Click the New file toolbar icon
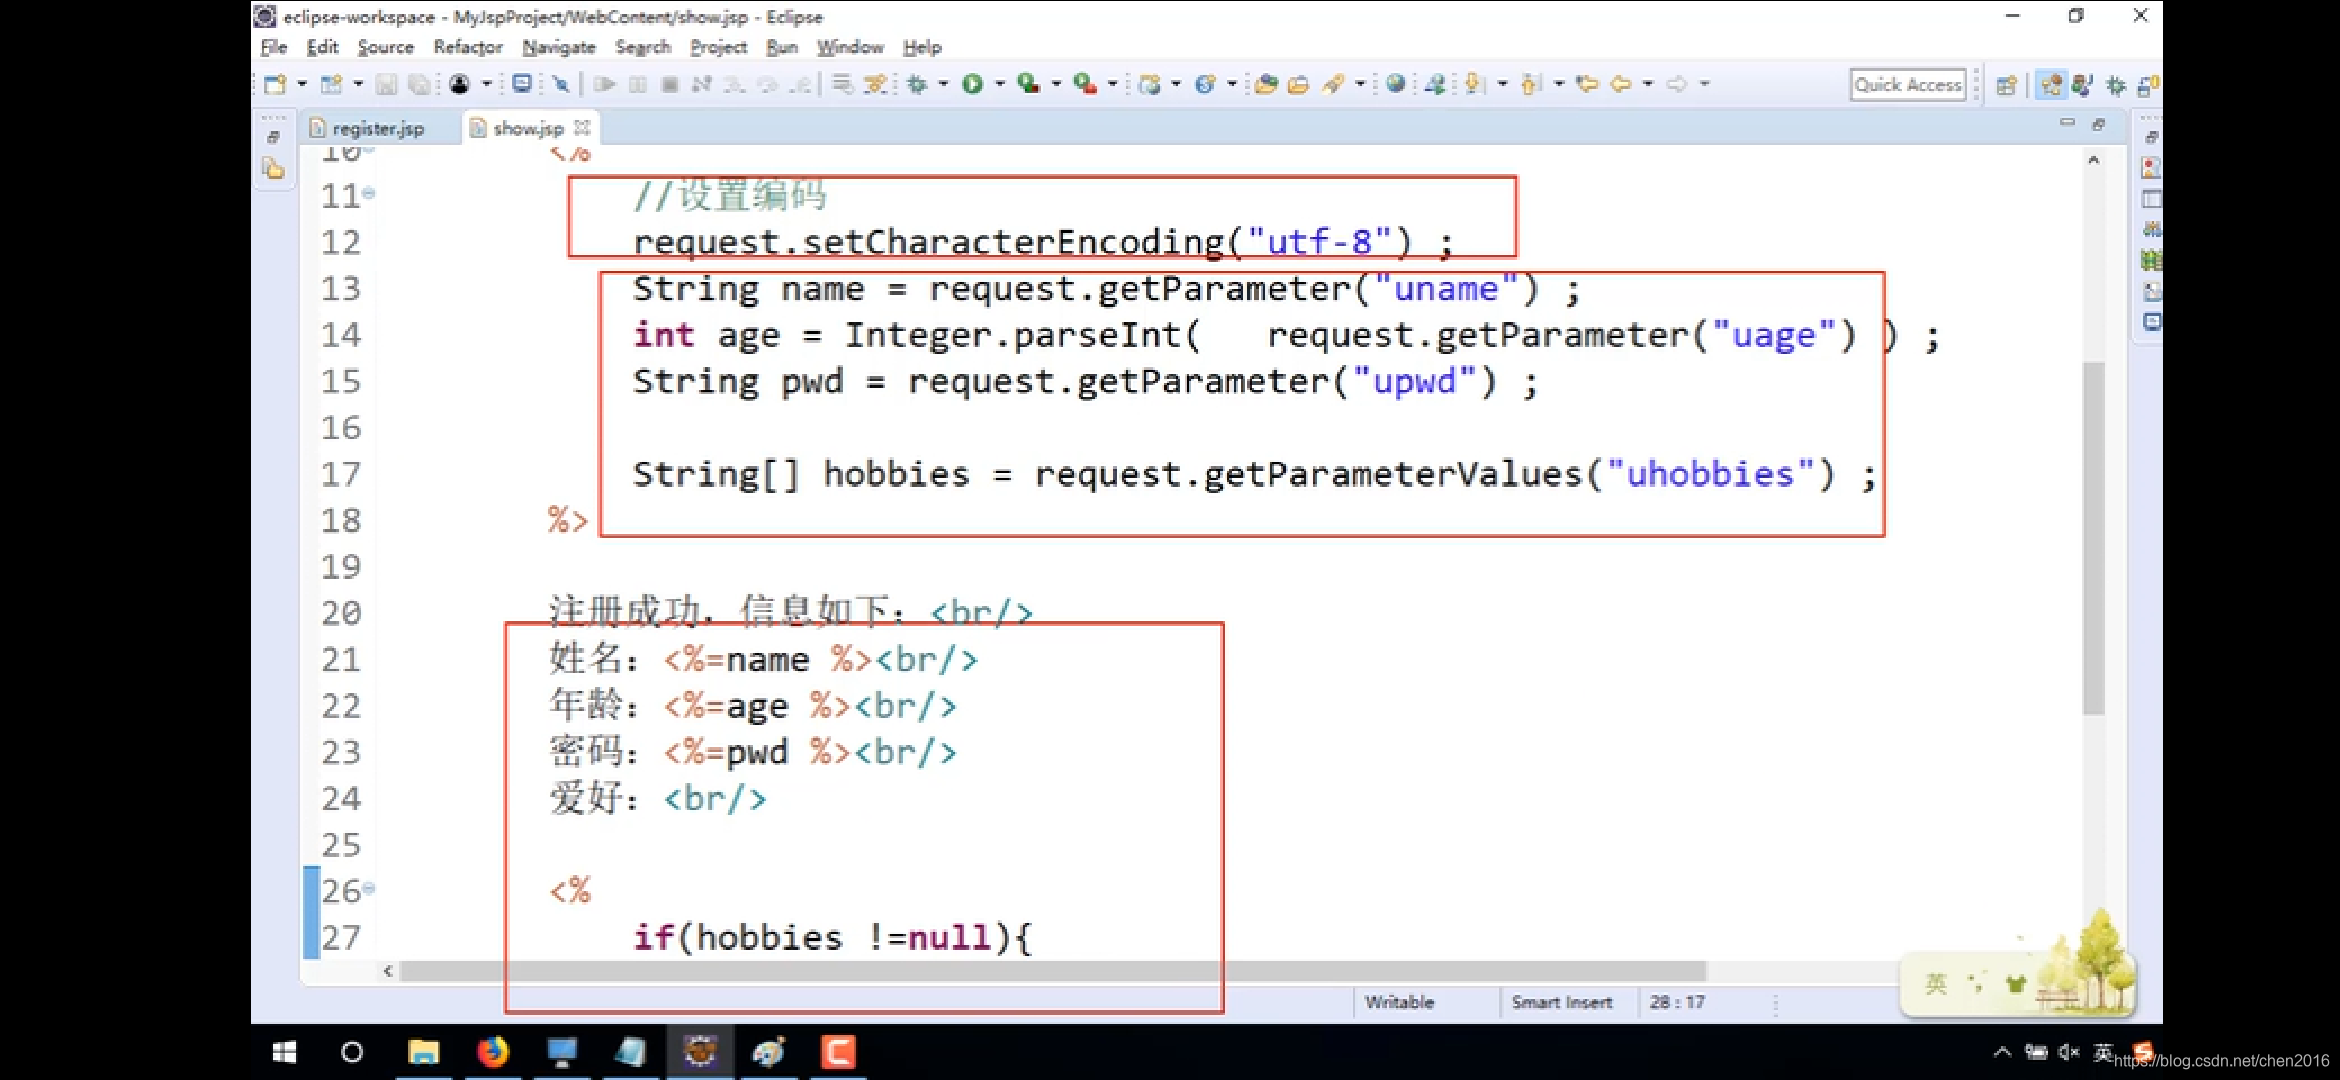The image size is (2340, 1080). 275,85
